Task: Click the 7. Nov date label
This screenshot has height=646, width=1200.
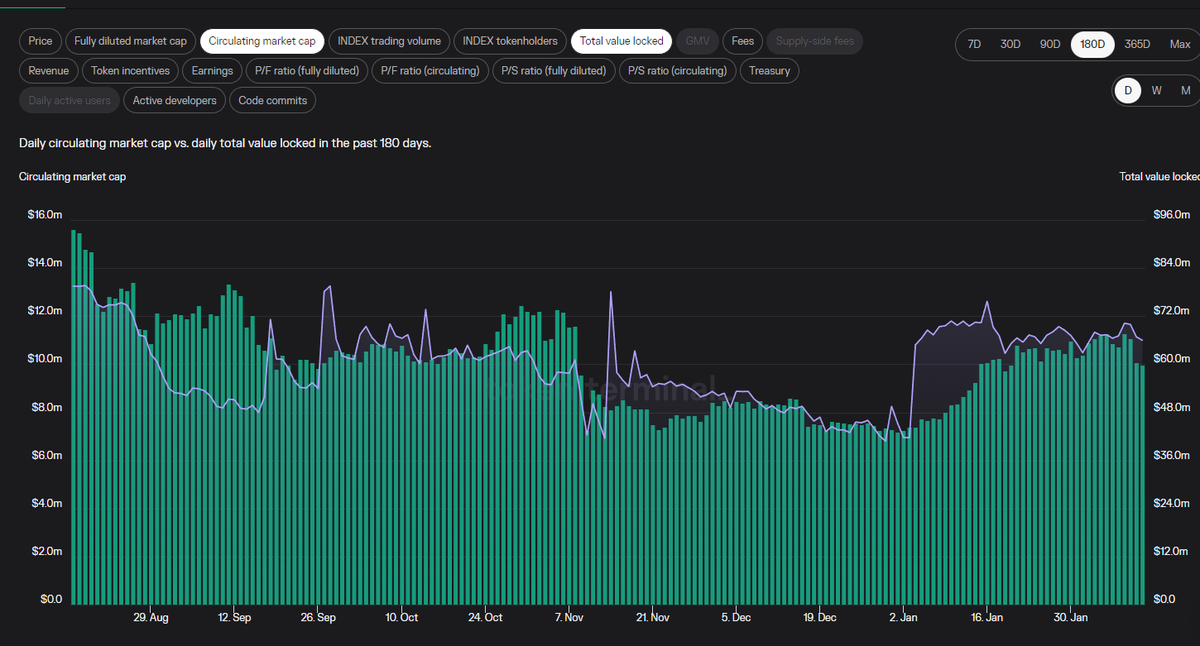Action: click(x=568, y=618)
